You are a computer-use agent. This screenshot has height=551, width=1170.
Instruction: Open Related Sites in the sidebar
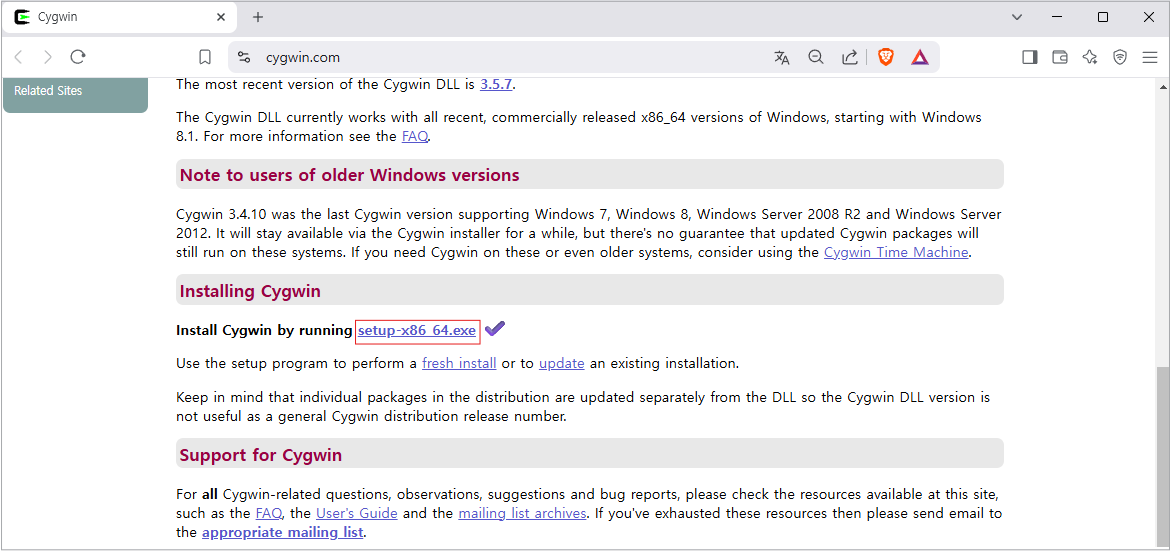tap(49, 91)
